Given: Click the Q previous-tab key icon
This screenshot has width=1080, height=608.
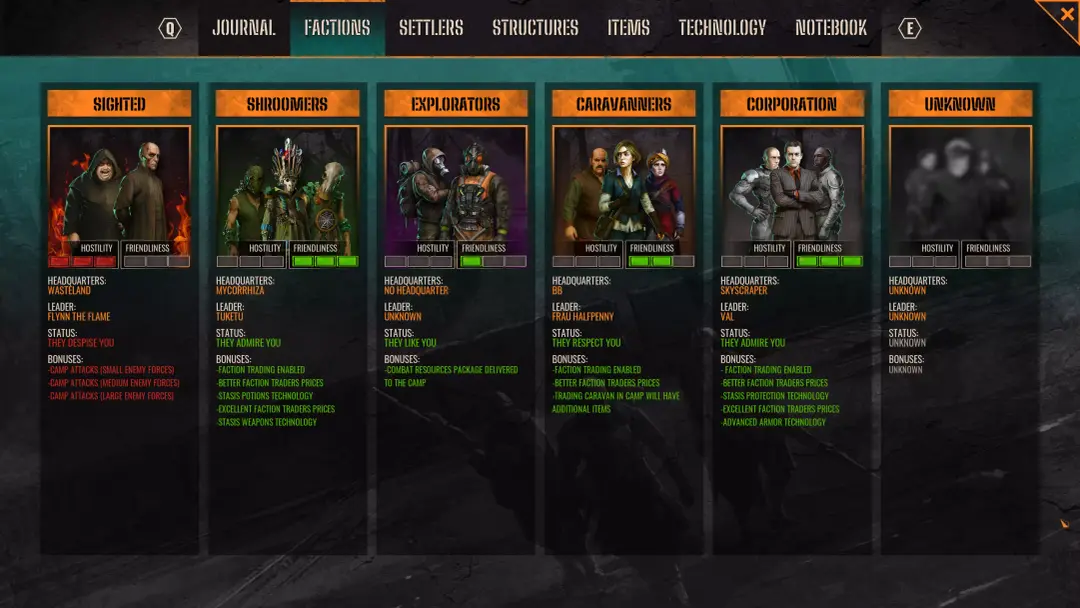Looking at the screenshot, I should (x=169, y=28).
